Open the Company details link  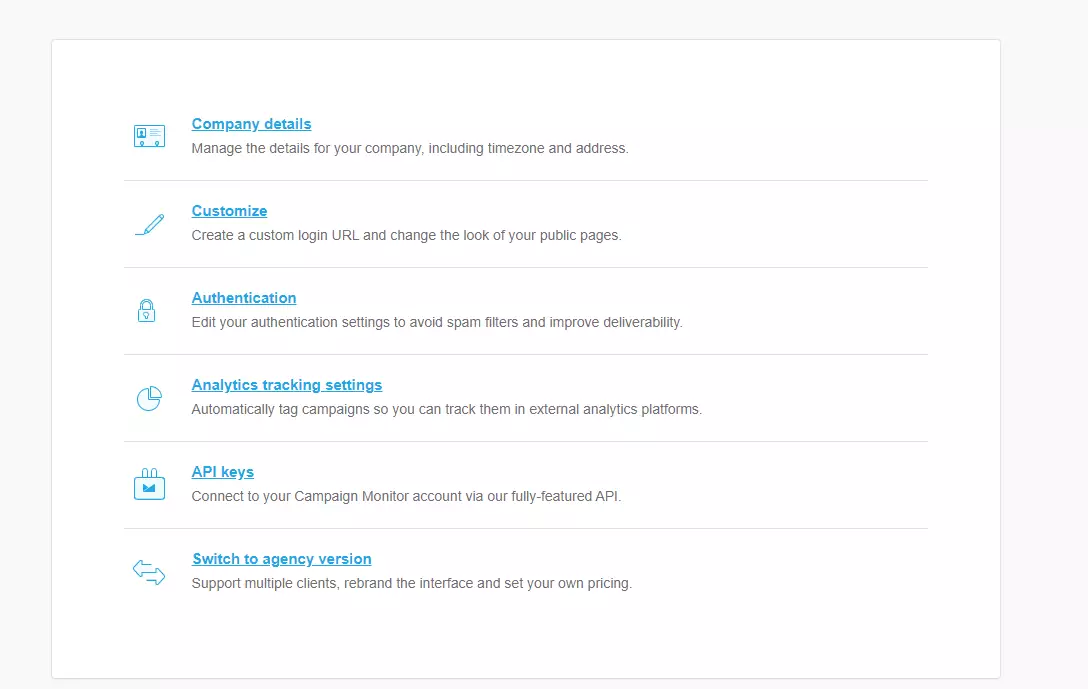coord(251,124)
